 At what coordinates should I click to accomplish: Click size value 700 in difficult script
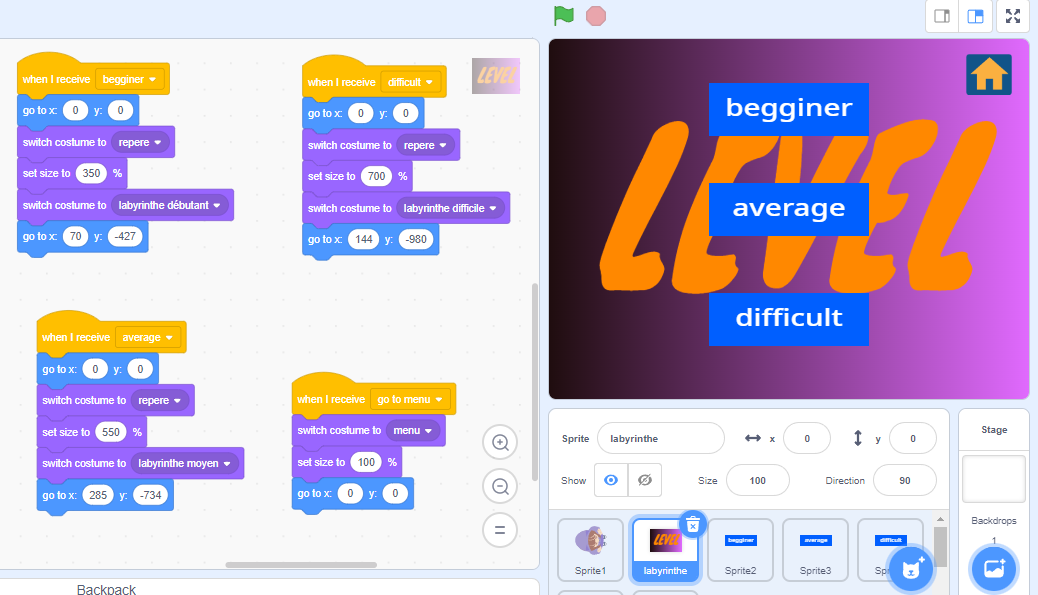click(377, 177)
